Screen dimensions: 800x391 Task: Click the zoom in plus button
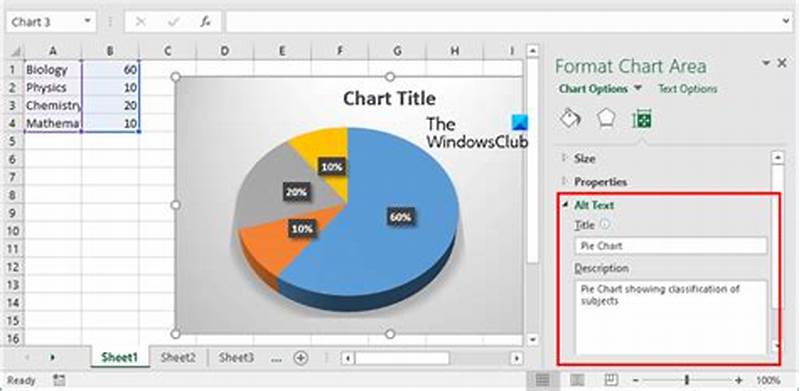[x=739, y=380]
